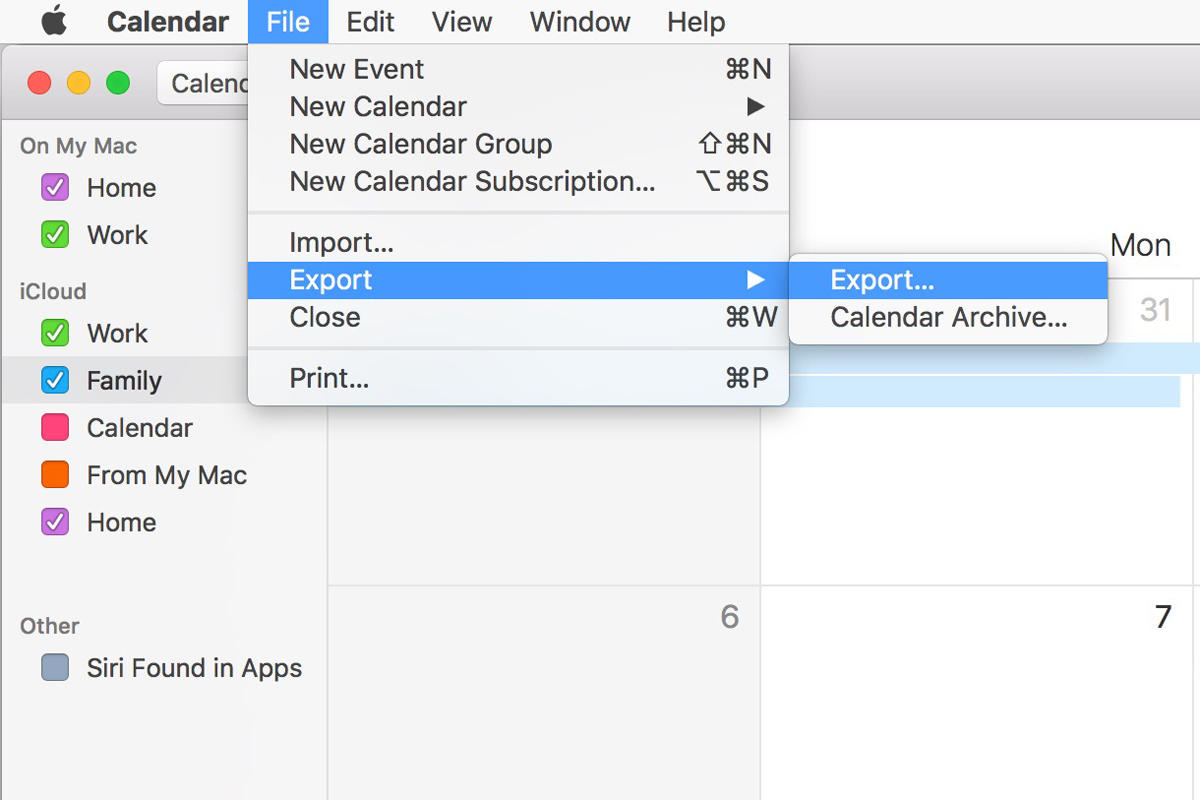Open the View menu
The height and width of the screenshot is (800, 1200).
pos(462,22)
